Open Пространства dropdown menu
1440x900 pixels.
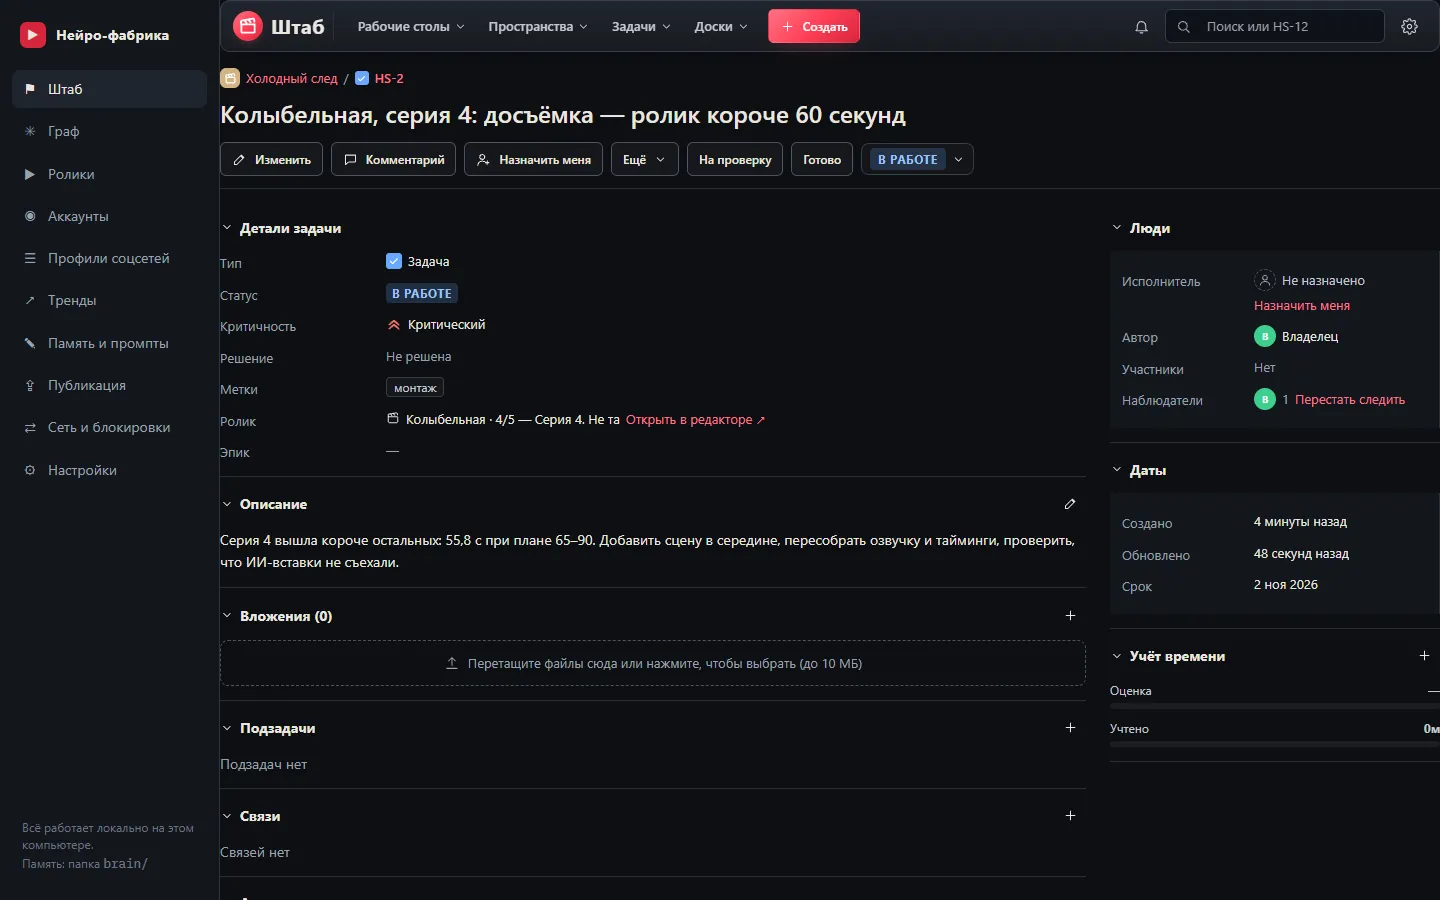538,27
